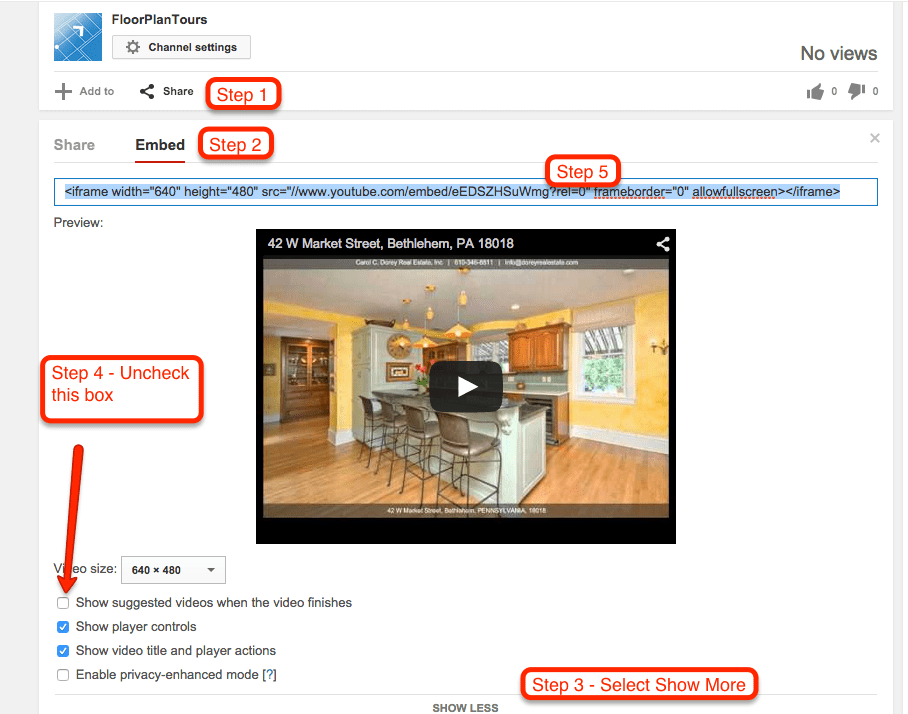The width and height of the screenshot is (908, 714).
Task: Click the thumbs up like icon
Action: [x=816, y=92]
